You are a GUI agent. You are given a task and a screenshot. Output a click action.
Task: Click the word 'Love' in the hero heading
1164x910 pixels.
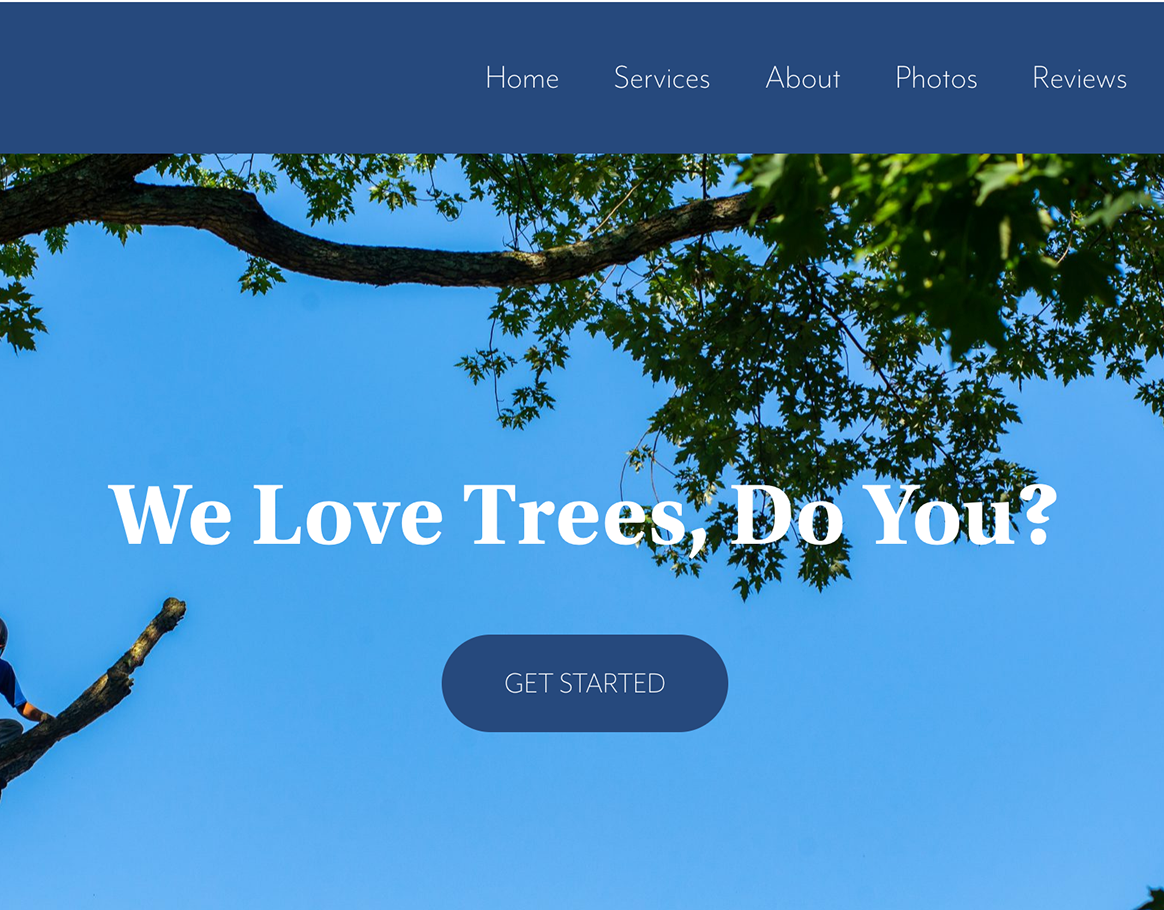coord(347,514)
